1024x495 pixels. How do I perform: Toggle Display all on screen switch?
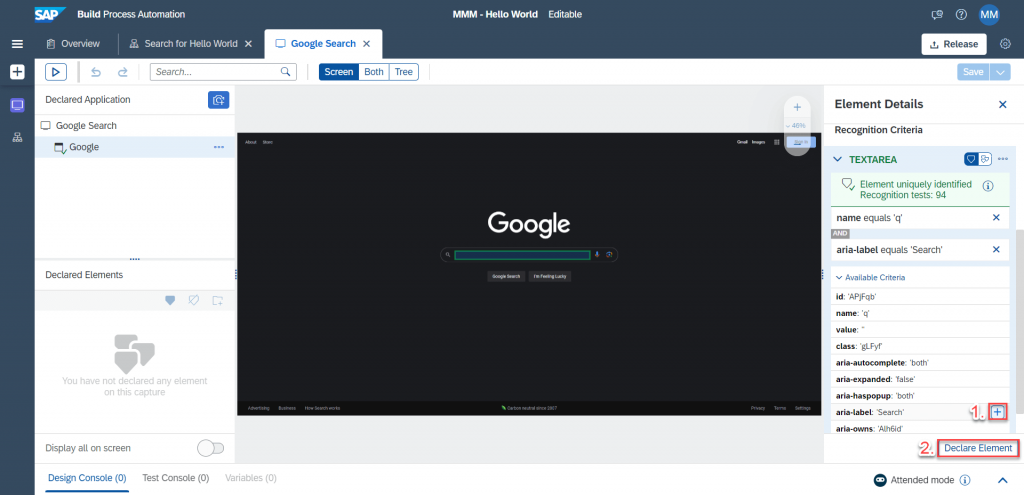210,448
